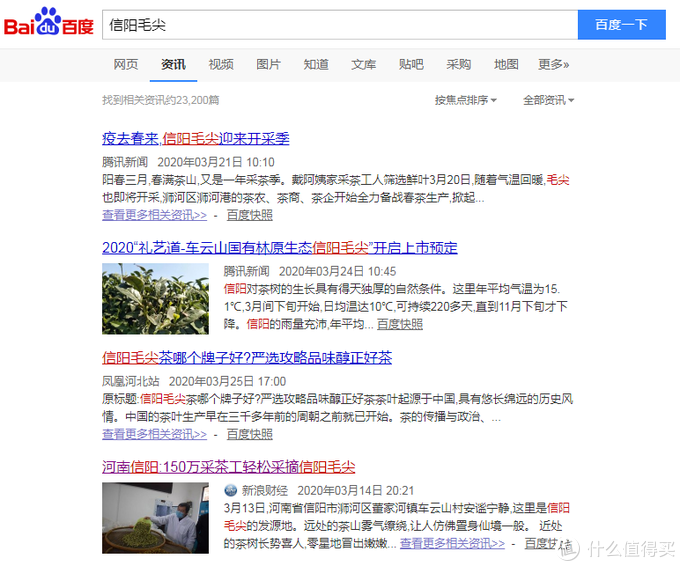
Task: Open the 地图 tab
Action: point(506,65)
